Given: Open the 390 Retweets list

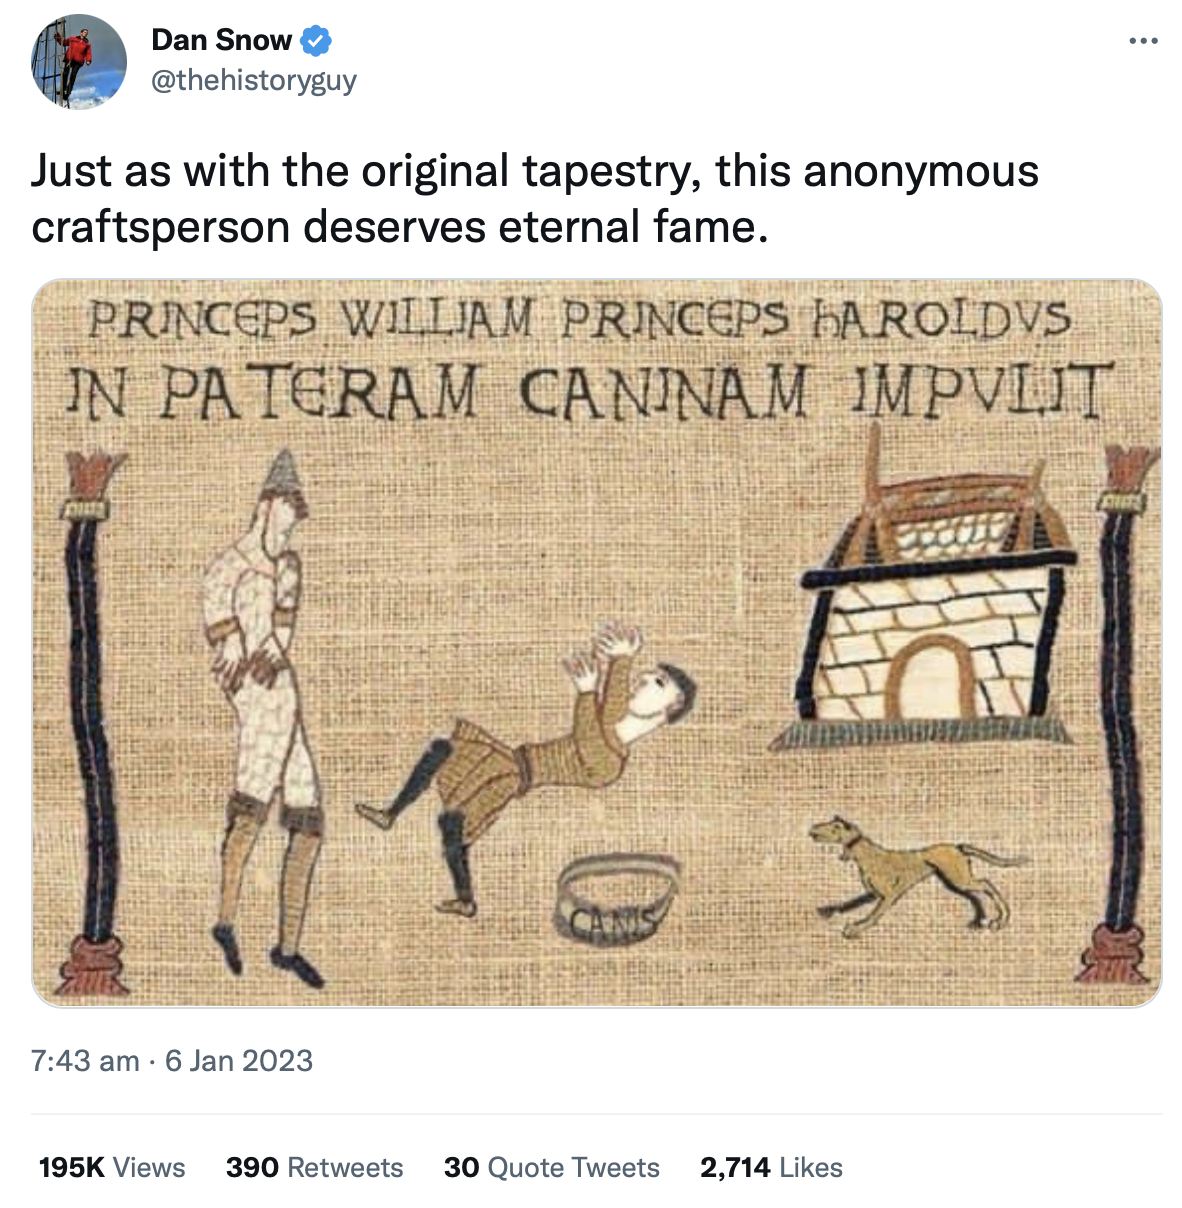Looking at the screenshot, I should (314, 1167).
